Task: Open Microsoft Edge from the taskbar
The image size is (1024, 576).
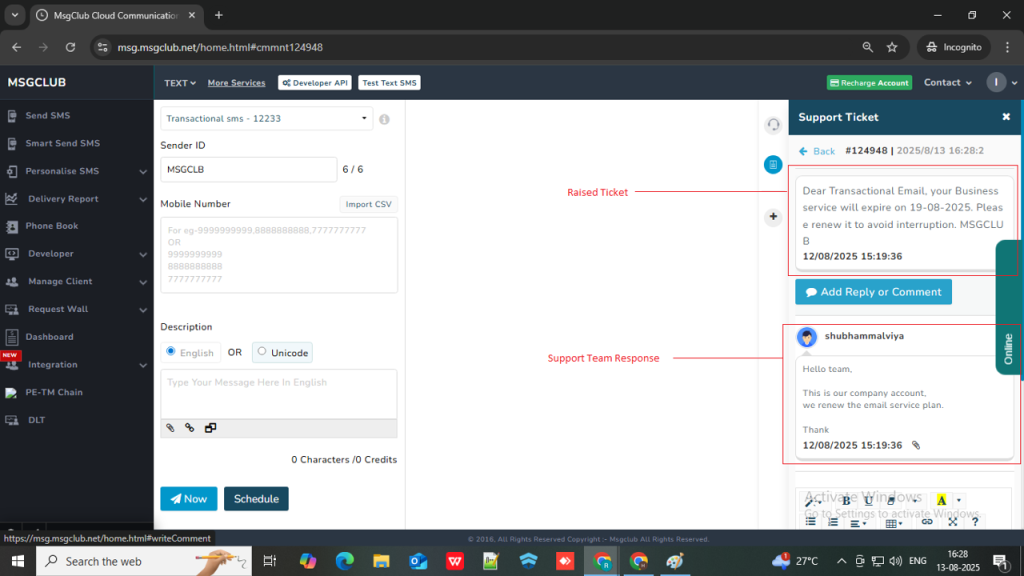Action: point(345,561)
